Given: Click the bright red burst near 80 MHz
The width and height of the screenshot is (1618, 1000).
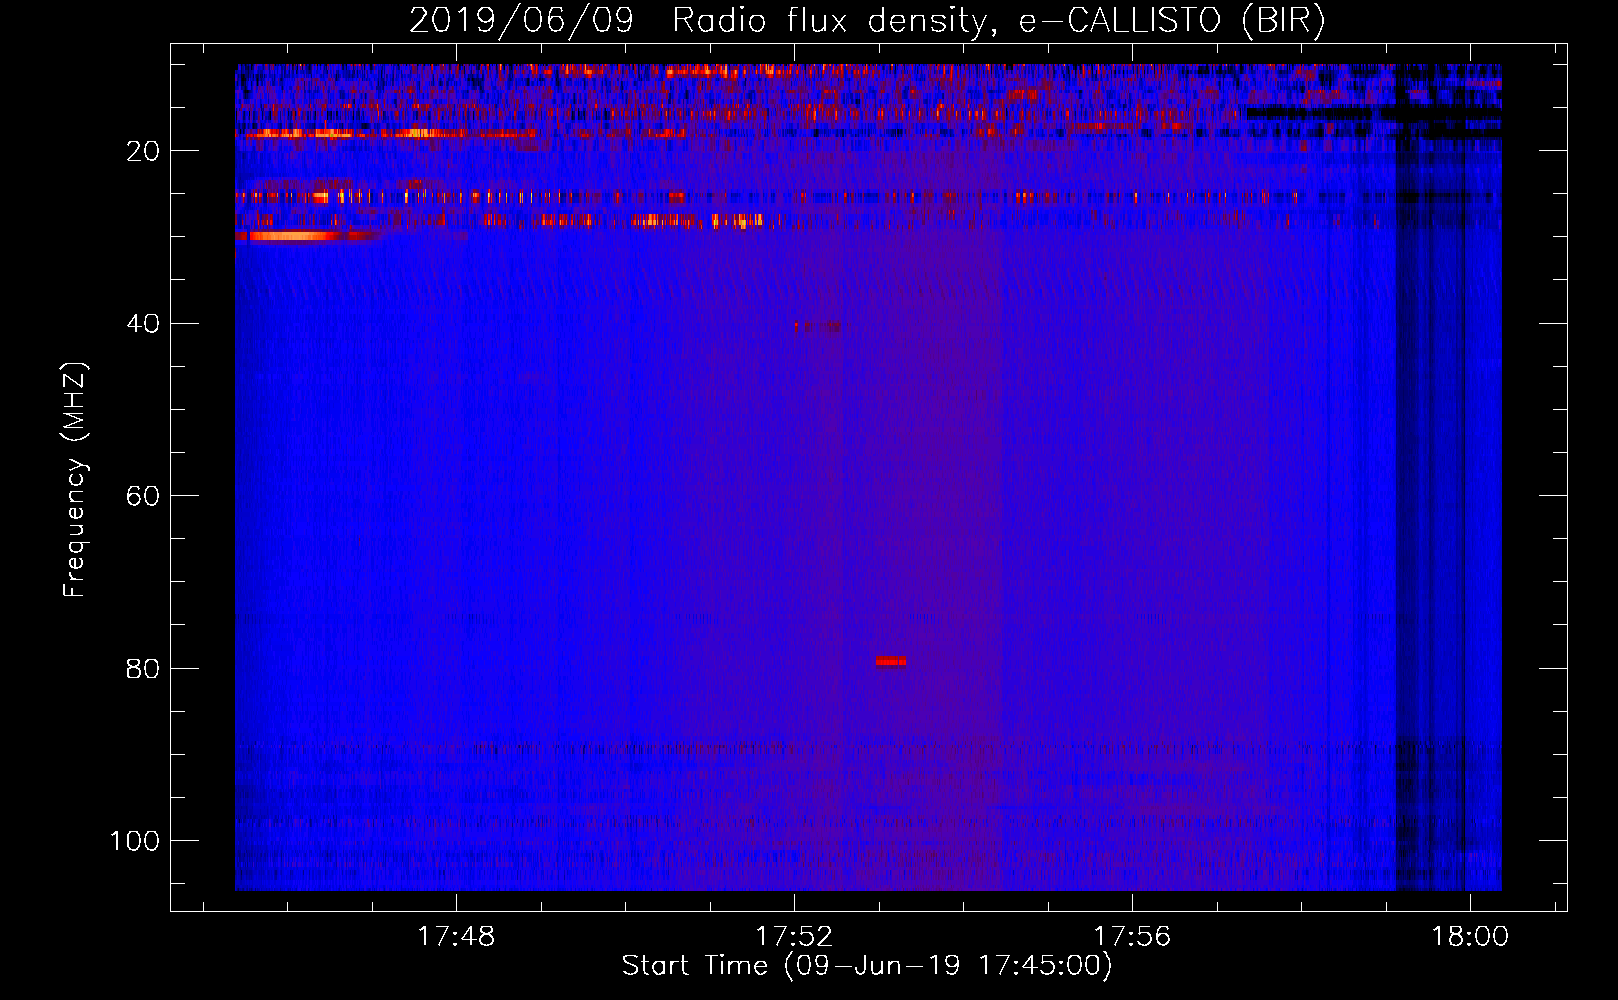Looking at the screenshot, I should [890, 661].
